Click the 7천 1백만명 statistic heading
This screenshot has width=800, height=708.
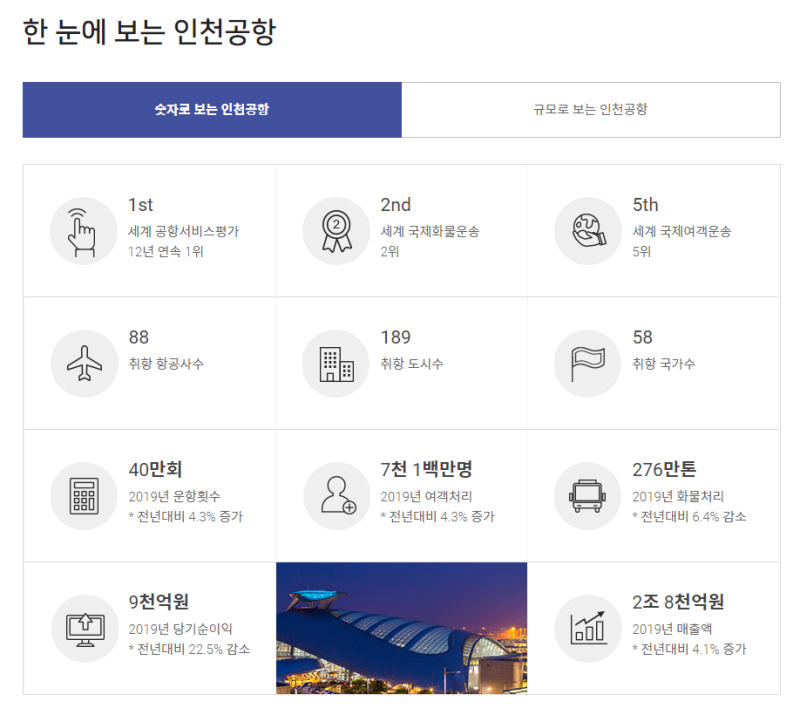click(426, 469)
